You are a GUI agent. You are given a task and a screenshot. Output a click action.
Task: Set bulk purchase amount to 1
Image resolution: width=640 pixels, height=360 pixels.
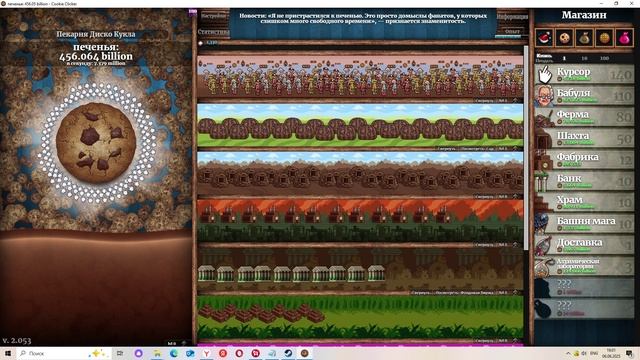(x=564, y=58)
